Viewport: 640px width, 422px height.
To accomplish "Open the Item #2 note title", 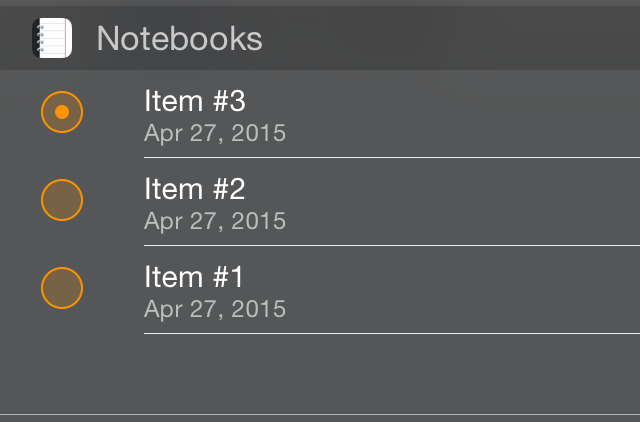I will point(195,189).
